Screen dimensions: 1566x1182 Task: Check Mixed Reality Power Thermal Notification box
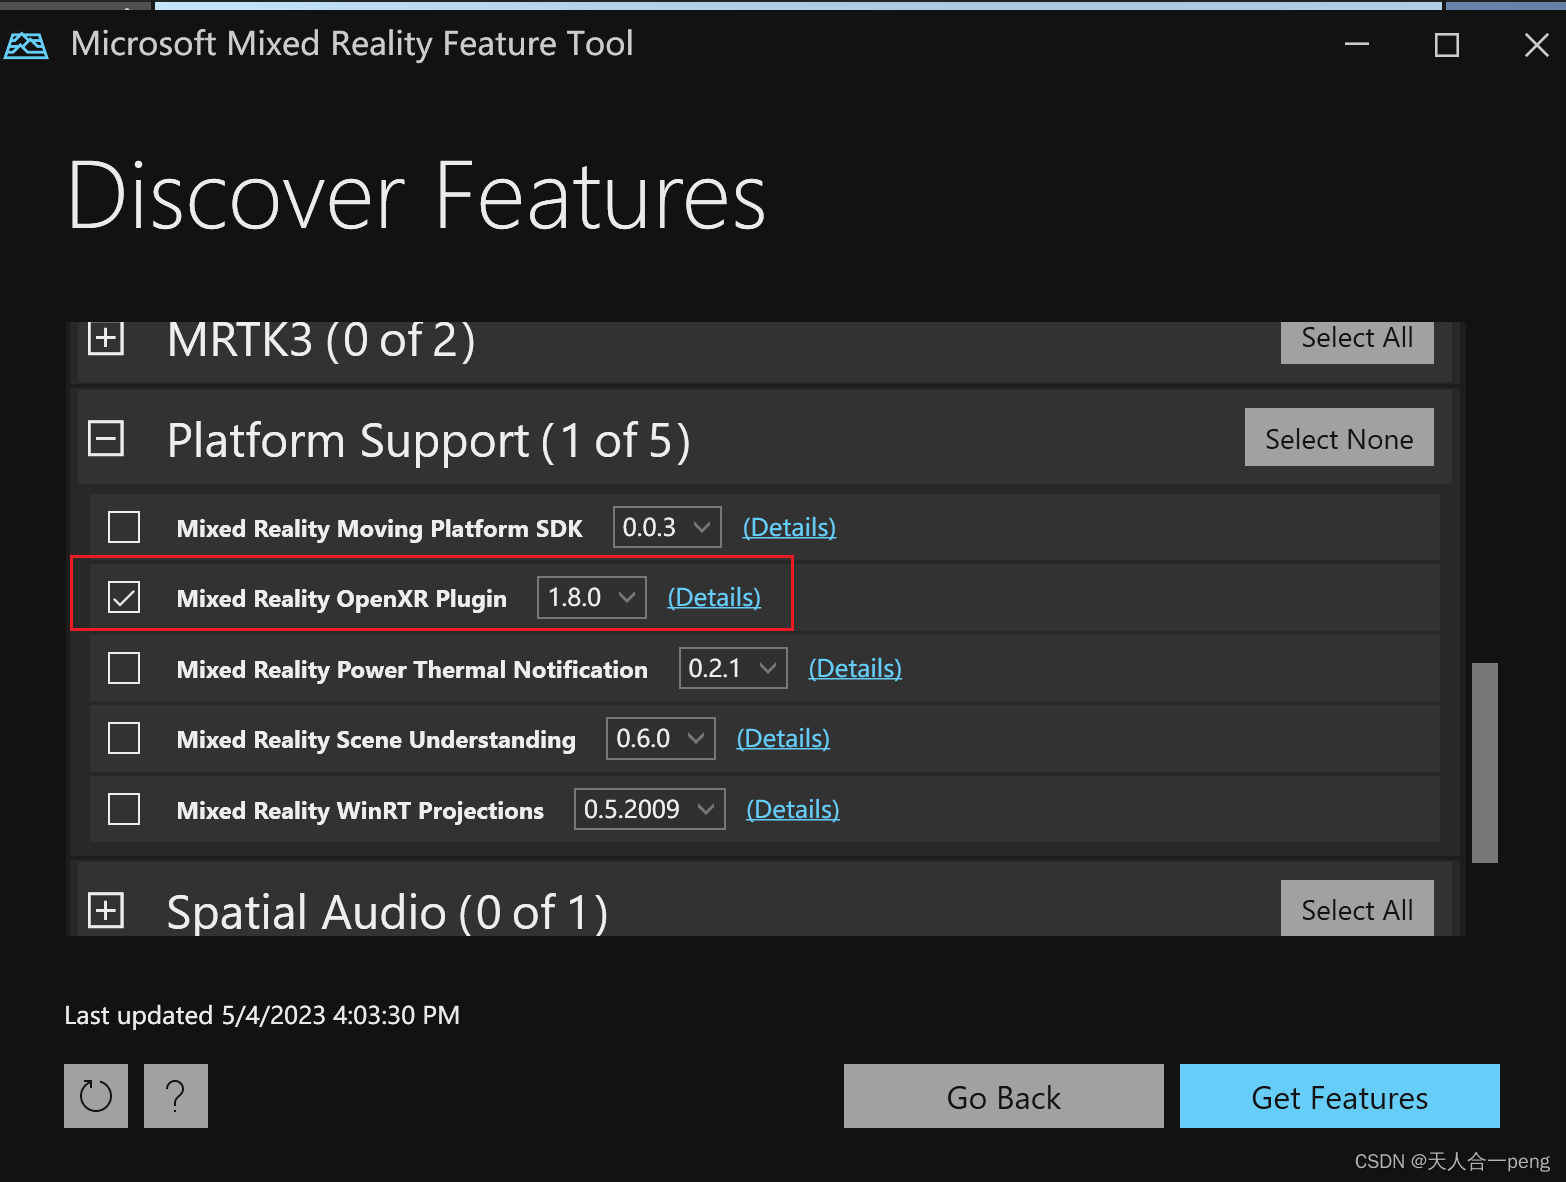[x=124, y=668]
